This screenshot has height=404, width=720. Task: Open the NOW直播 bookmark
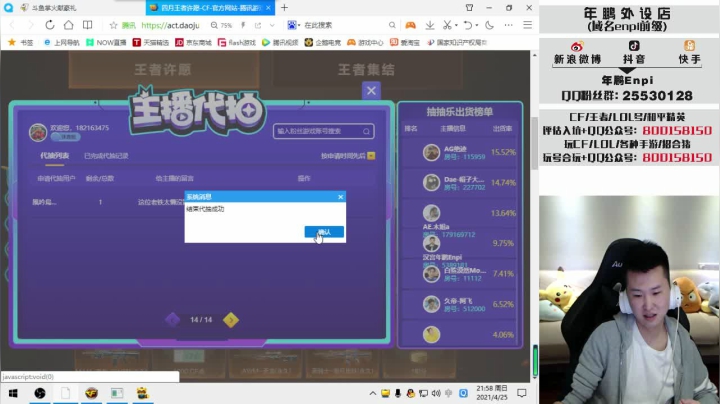tap(107, 42)
